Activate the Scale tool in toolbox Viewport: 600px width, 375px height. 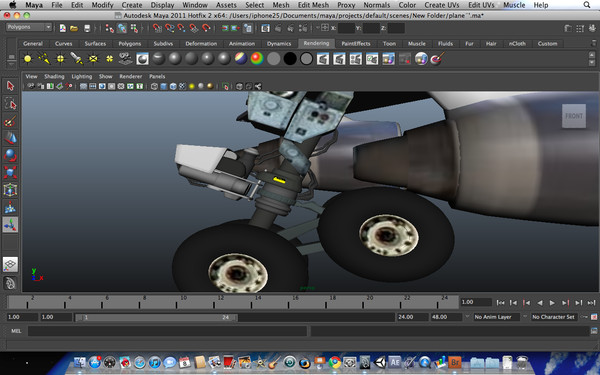click(10, 173)
